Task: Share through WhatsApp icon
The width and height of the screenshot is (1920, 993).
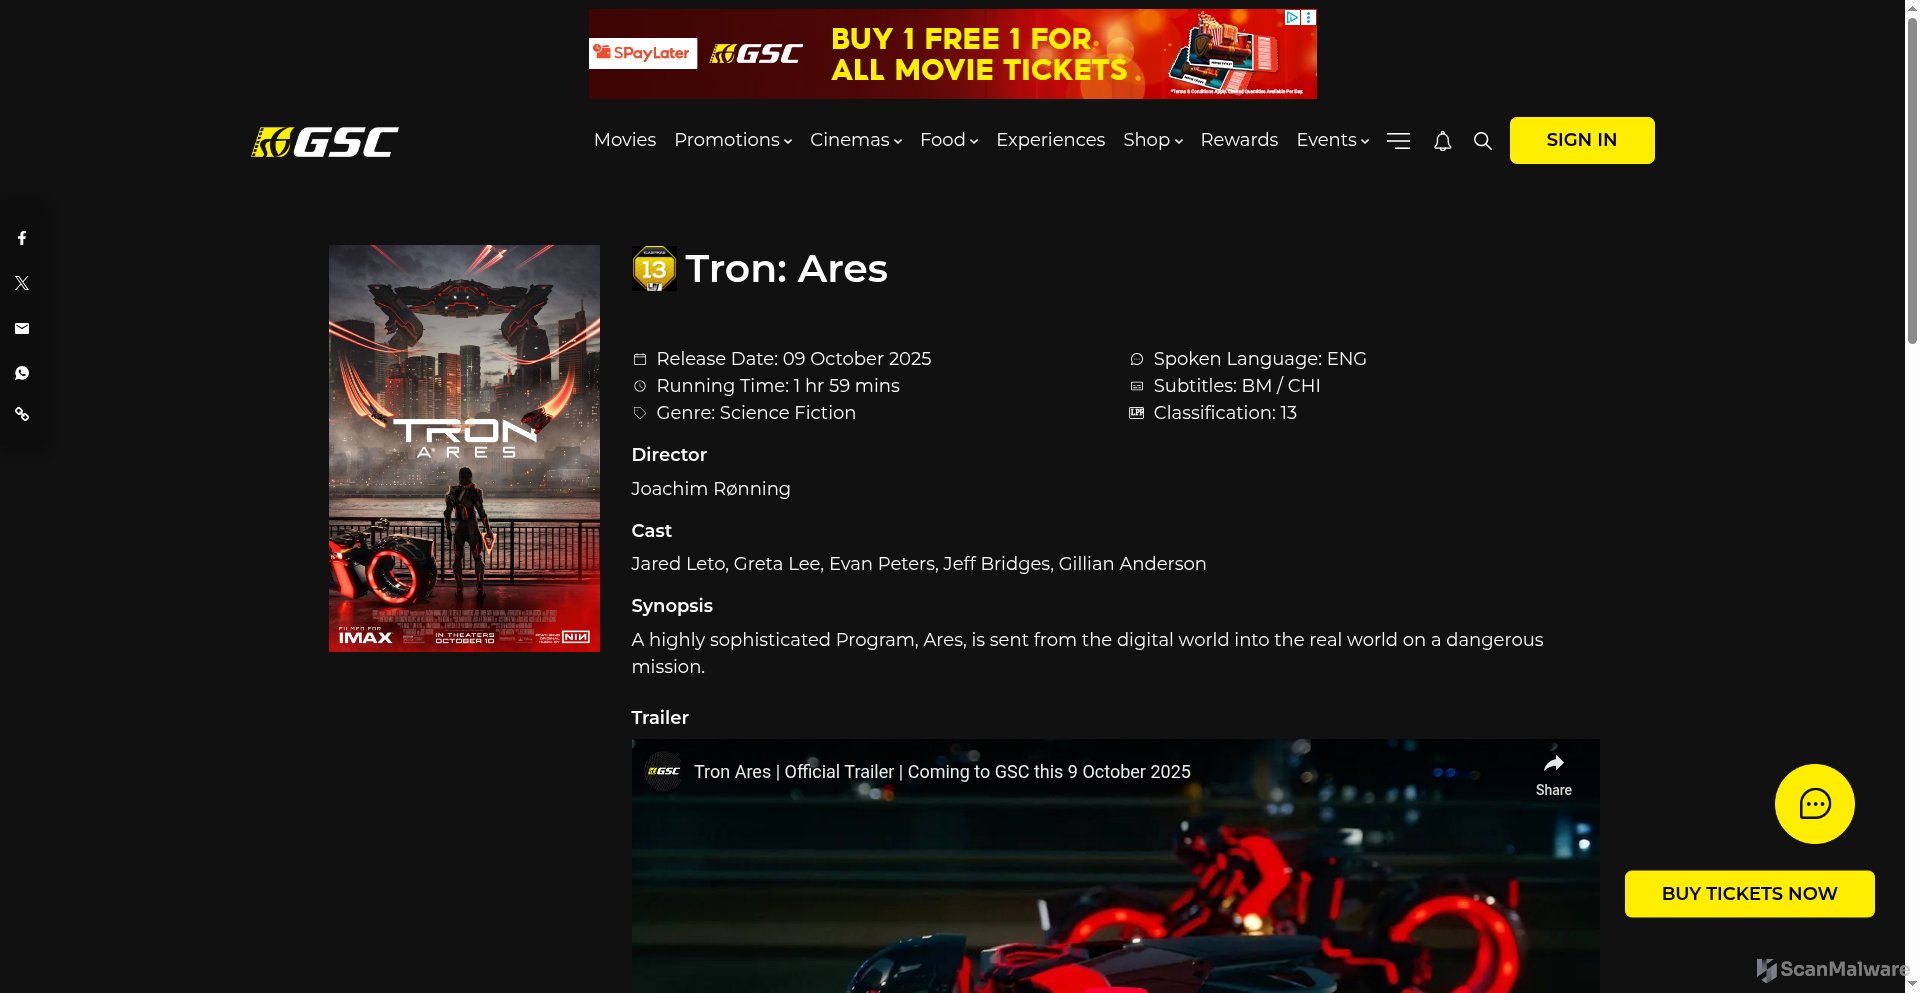Action: click(x=22, y=373)
